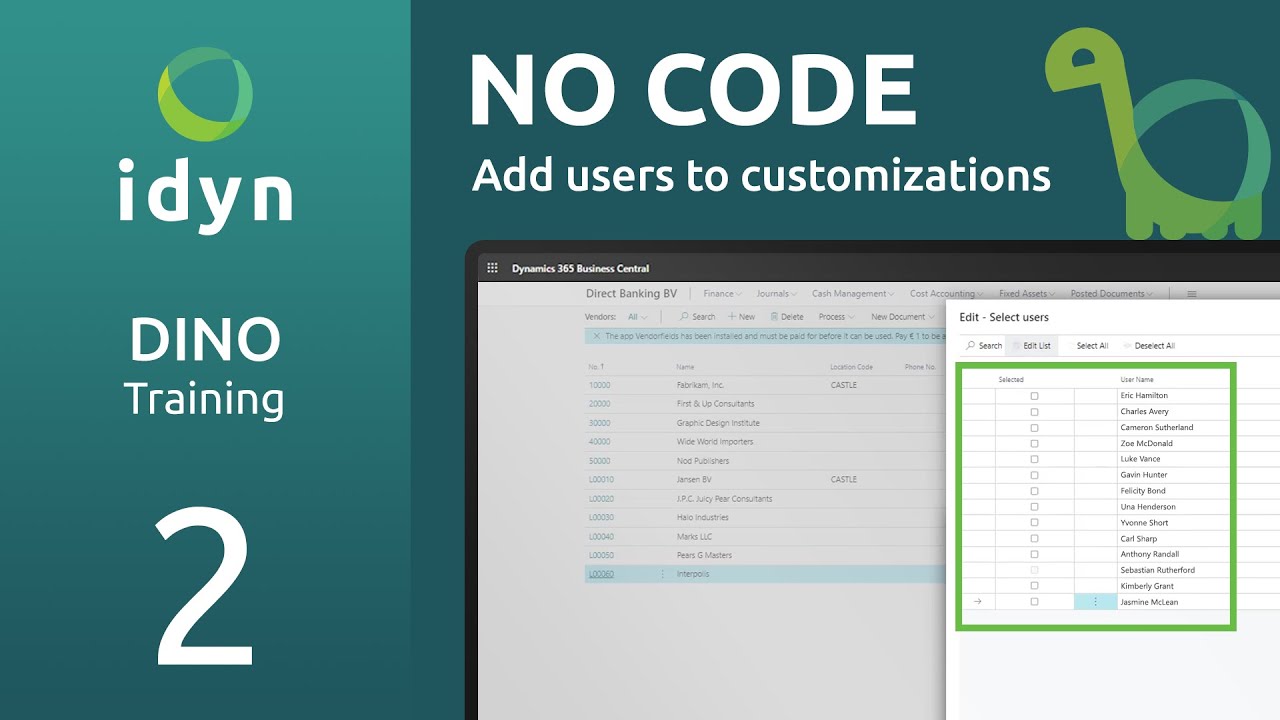This screenshot has width=1280, height=720.
Task: Tick the Selected checkbox for Una Henderson
Action: click(x=1034, y=507)
